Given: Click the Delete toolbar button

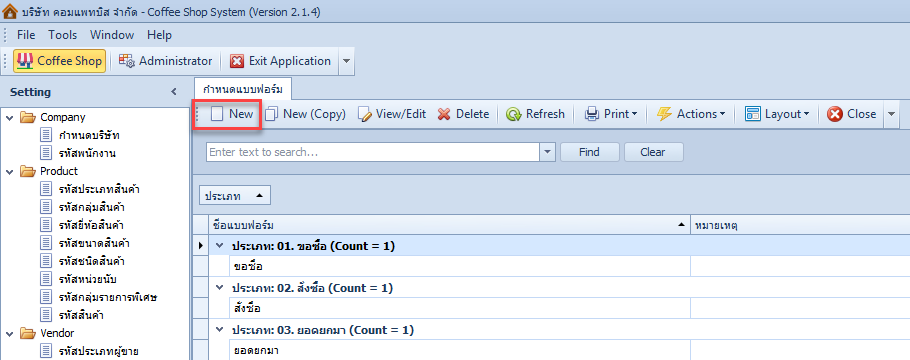Looking at the screenshot, I should click(x=463, y=114).
